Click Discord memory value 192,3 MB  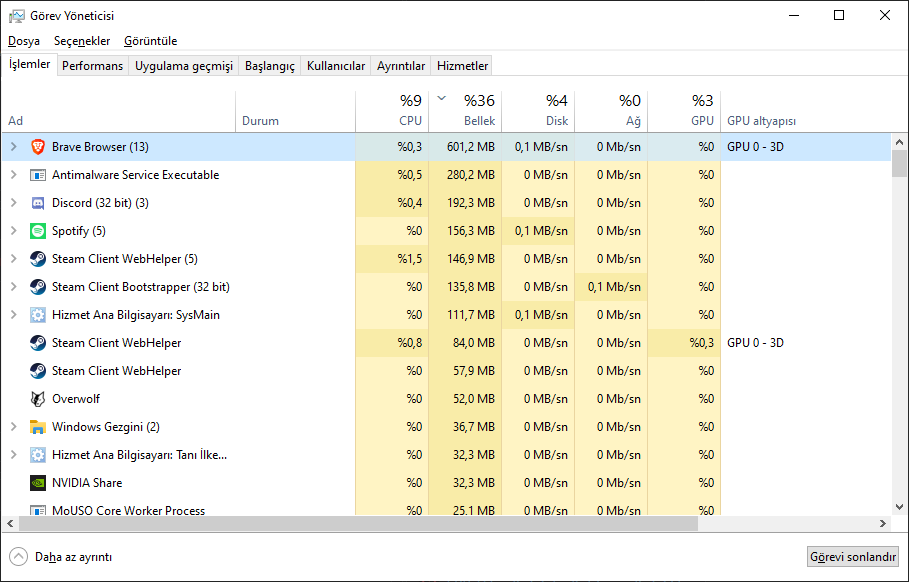(x=471, y=203)
